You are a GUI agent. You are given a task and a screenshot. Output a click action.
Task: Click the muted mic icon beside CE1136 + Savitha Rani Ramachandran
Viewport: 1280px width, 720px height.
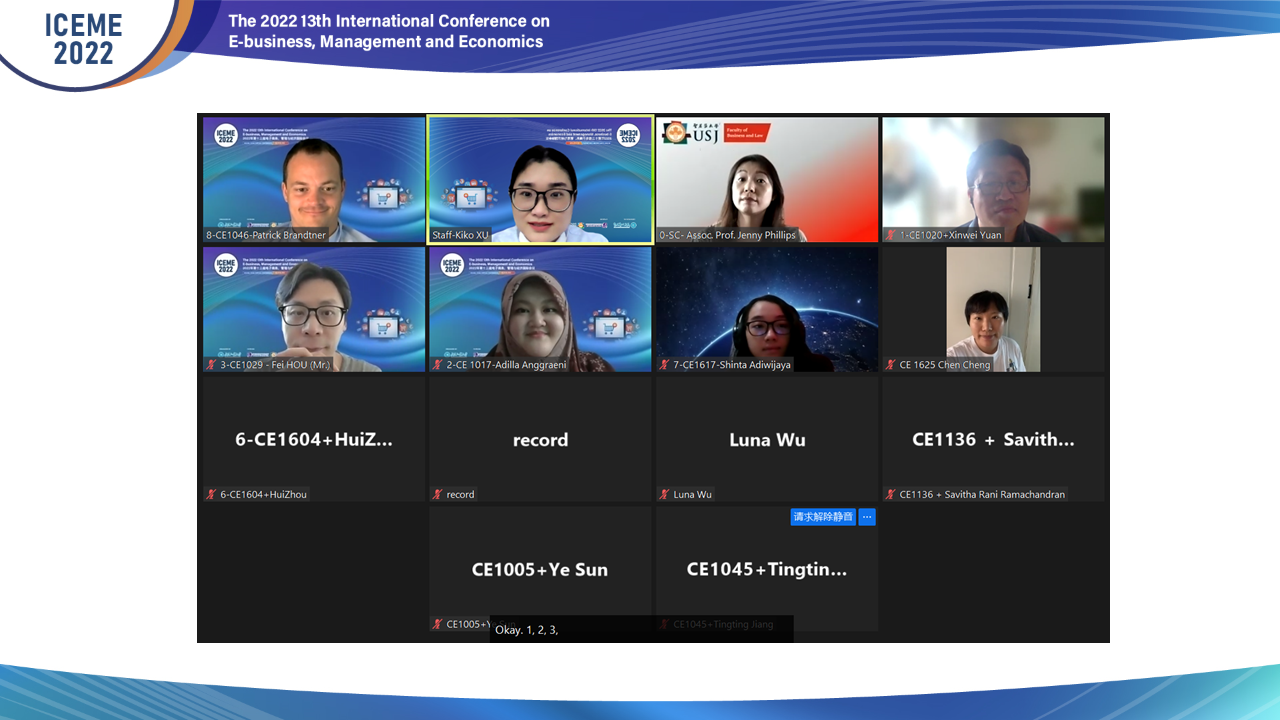(x=890, y=494)
